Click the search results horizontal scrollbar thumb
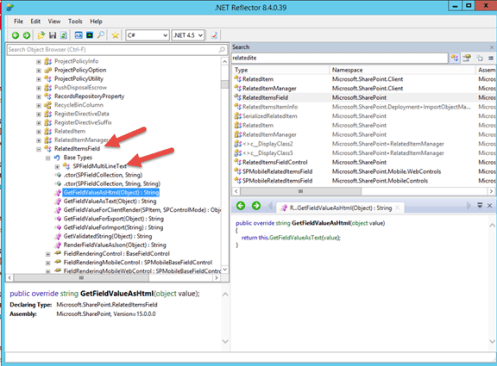The height and width of the screenshot is (366, 497). click(301, 191)
